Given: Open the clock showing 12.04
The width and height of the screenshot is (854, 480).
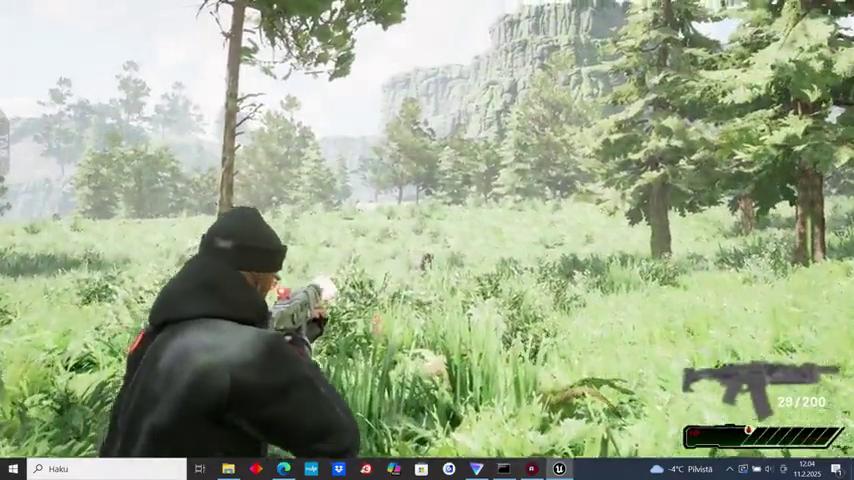Looking at the screenshot, I should click(x=807, y=469).
